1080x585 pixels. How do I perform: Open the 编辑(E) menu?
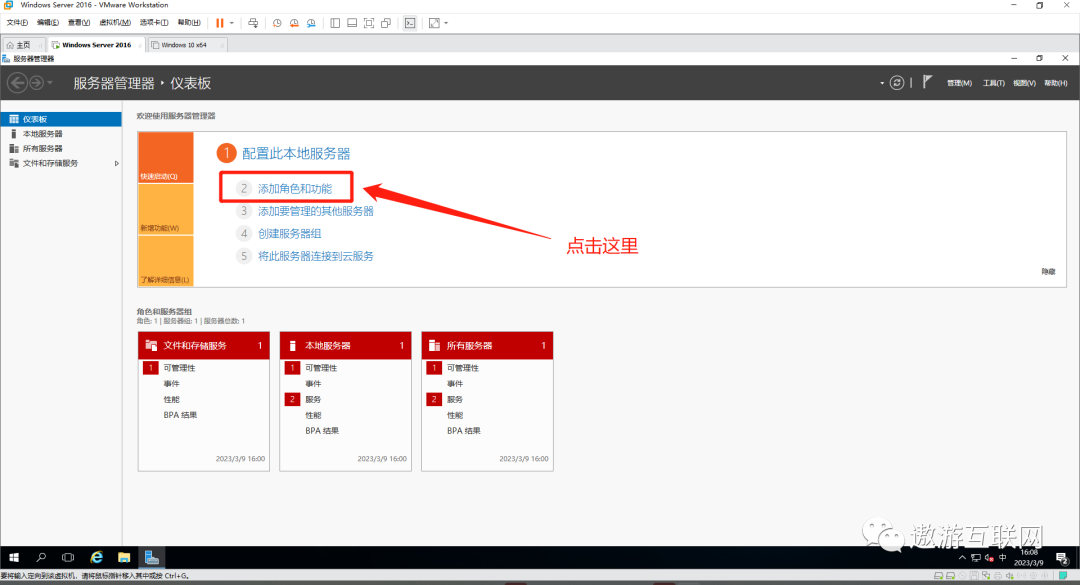tap(48, 23)
